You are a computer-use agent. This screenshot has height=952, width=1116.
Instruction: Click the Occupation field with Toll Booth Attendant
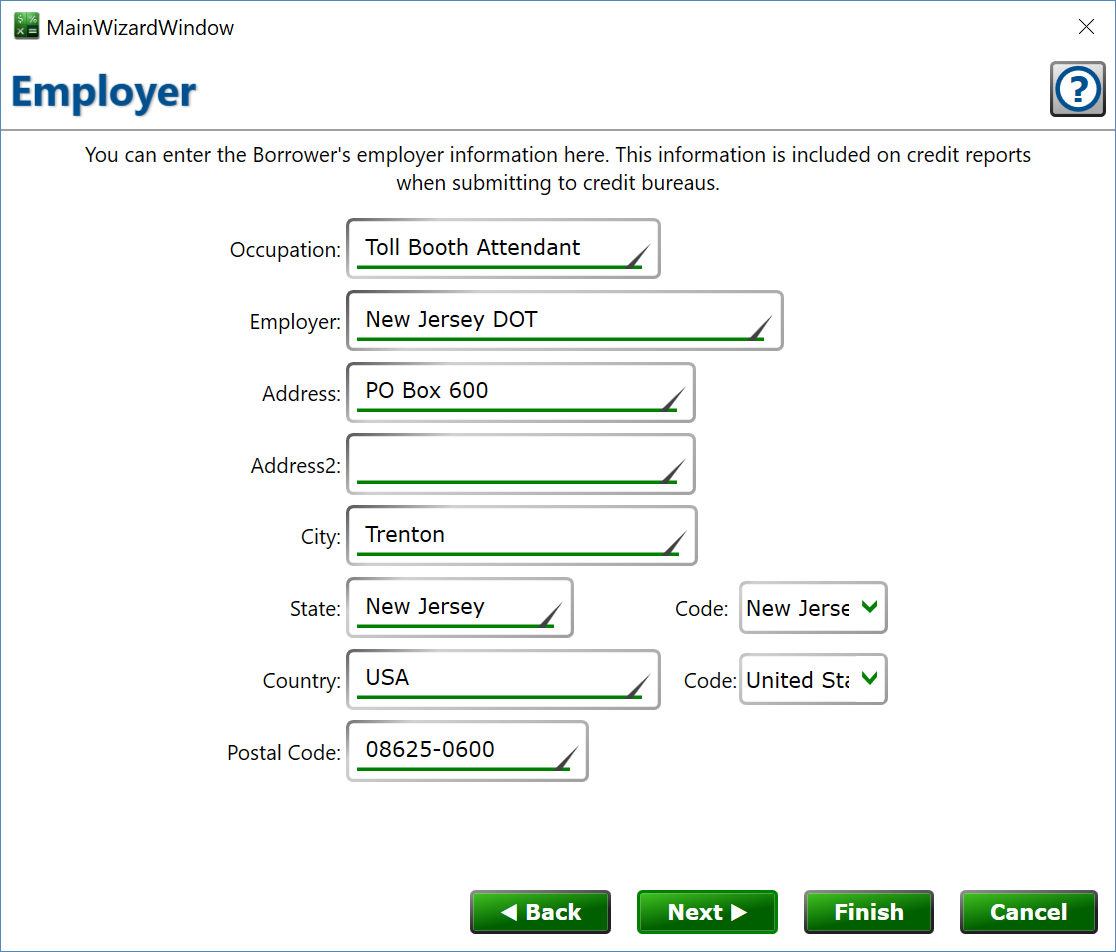[503, 248]
